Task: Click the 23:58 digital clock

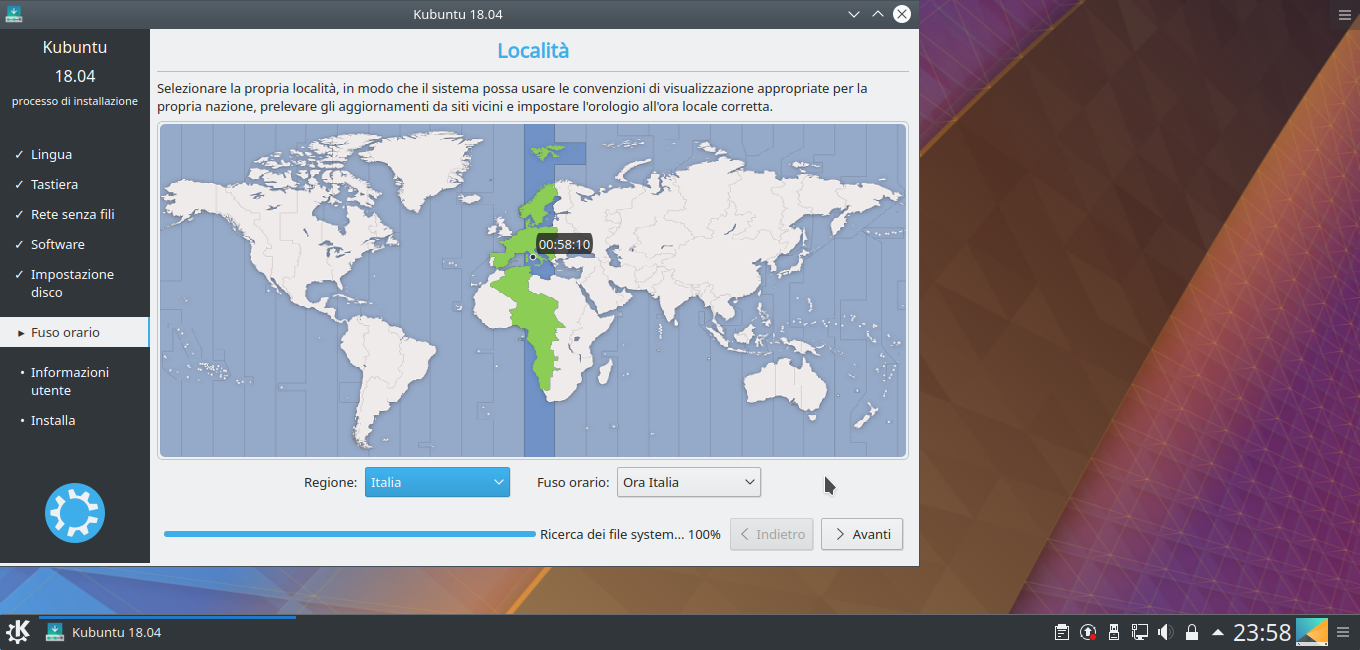Action: [1262, 632]
